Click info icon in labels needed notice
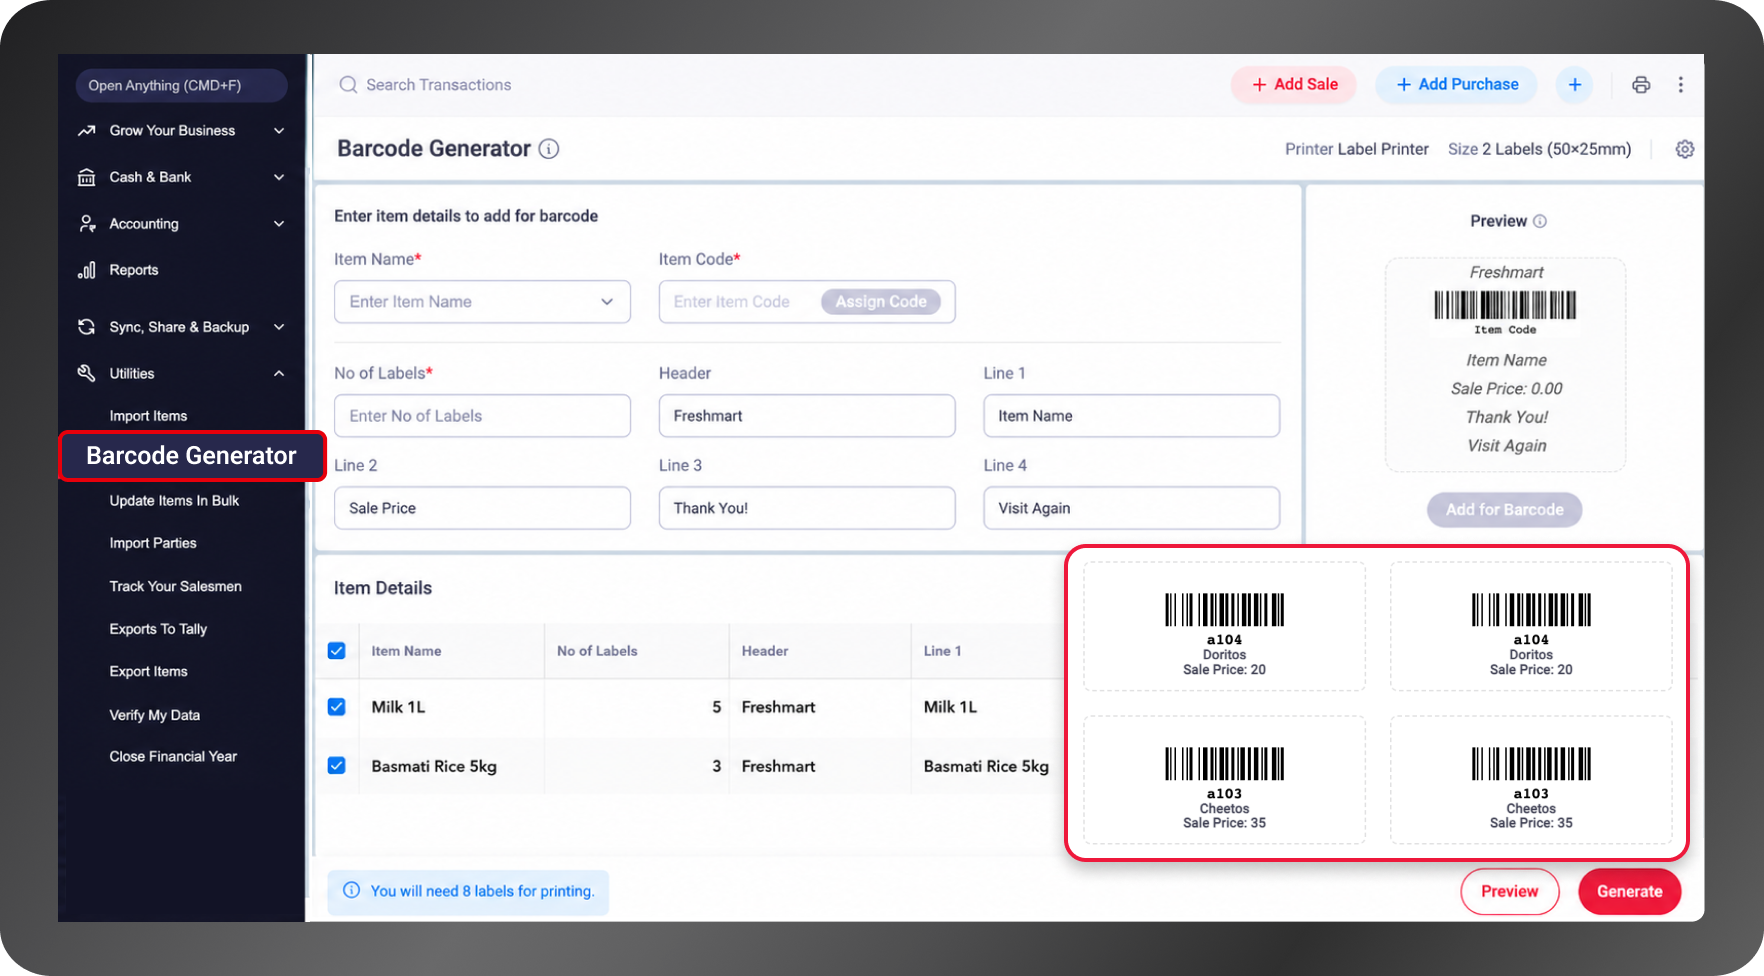Viewport: 1764px width, 976px height. (x=351, y=890)
